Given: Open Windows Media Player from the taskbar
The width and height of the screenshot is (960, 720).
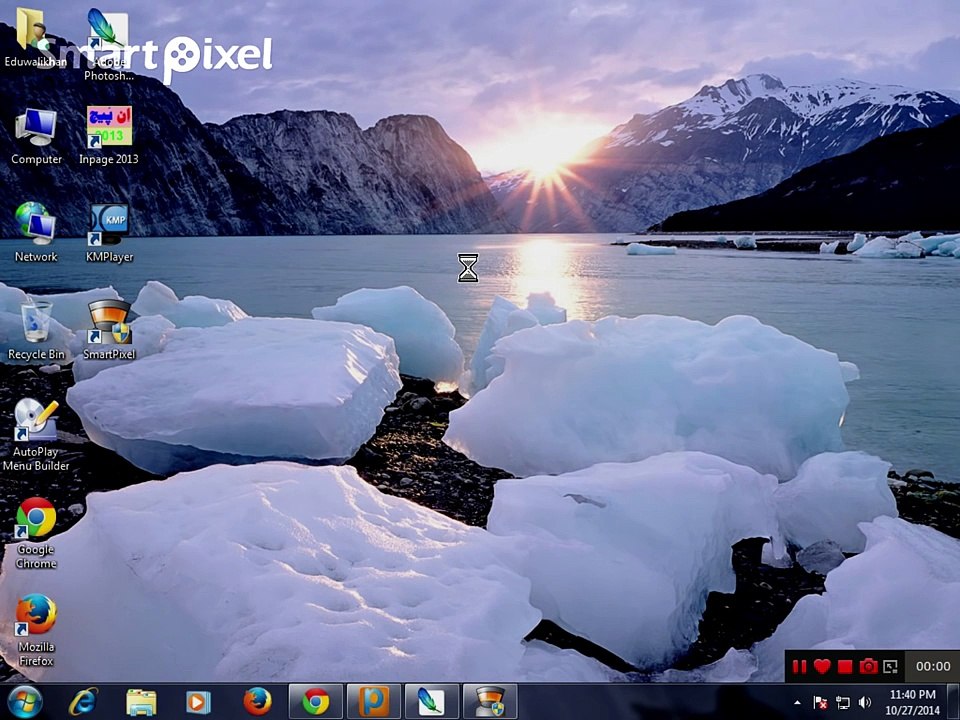Looking at the screenshot, I should pos(198,702).
